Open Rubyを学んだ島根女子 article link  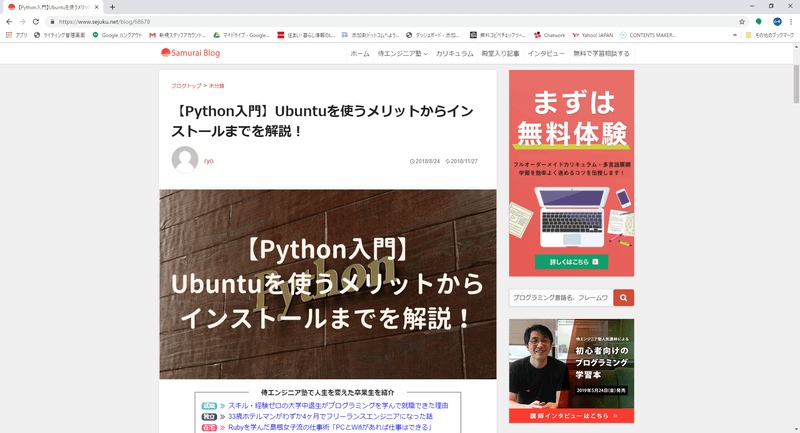click(x=330, y=427)
